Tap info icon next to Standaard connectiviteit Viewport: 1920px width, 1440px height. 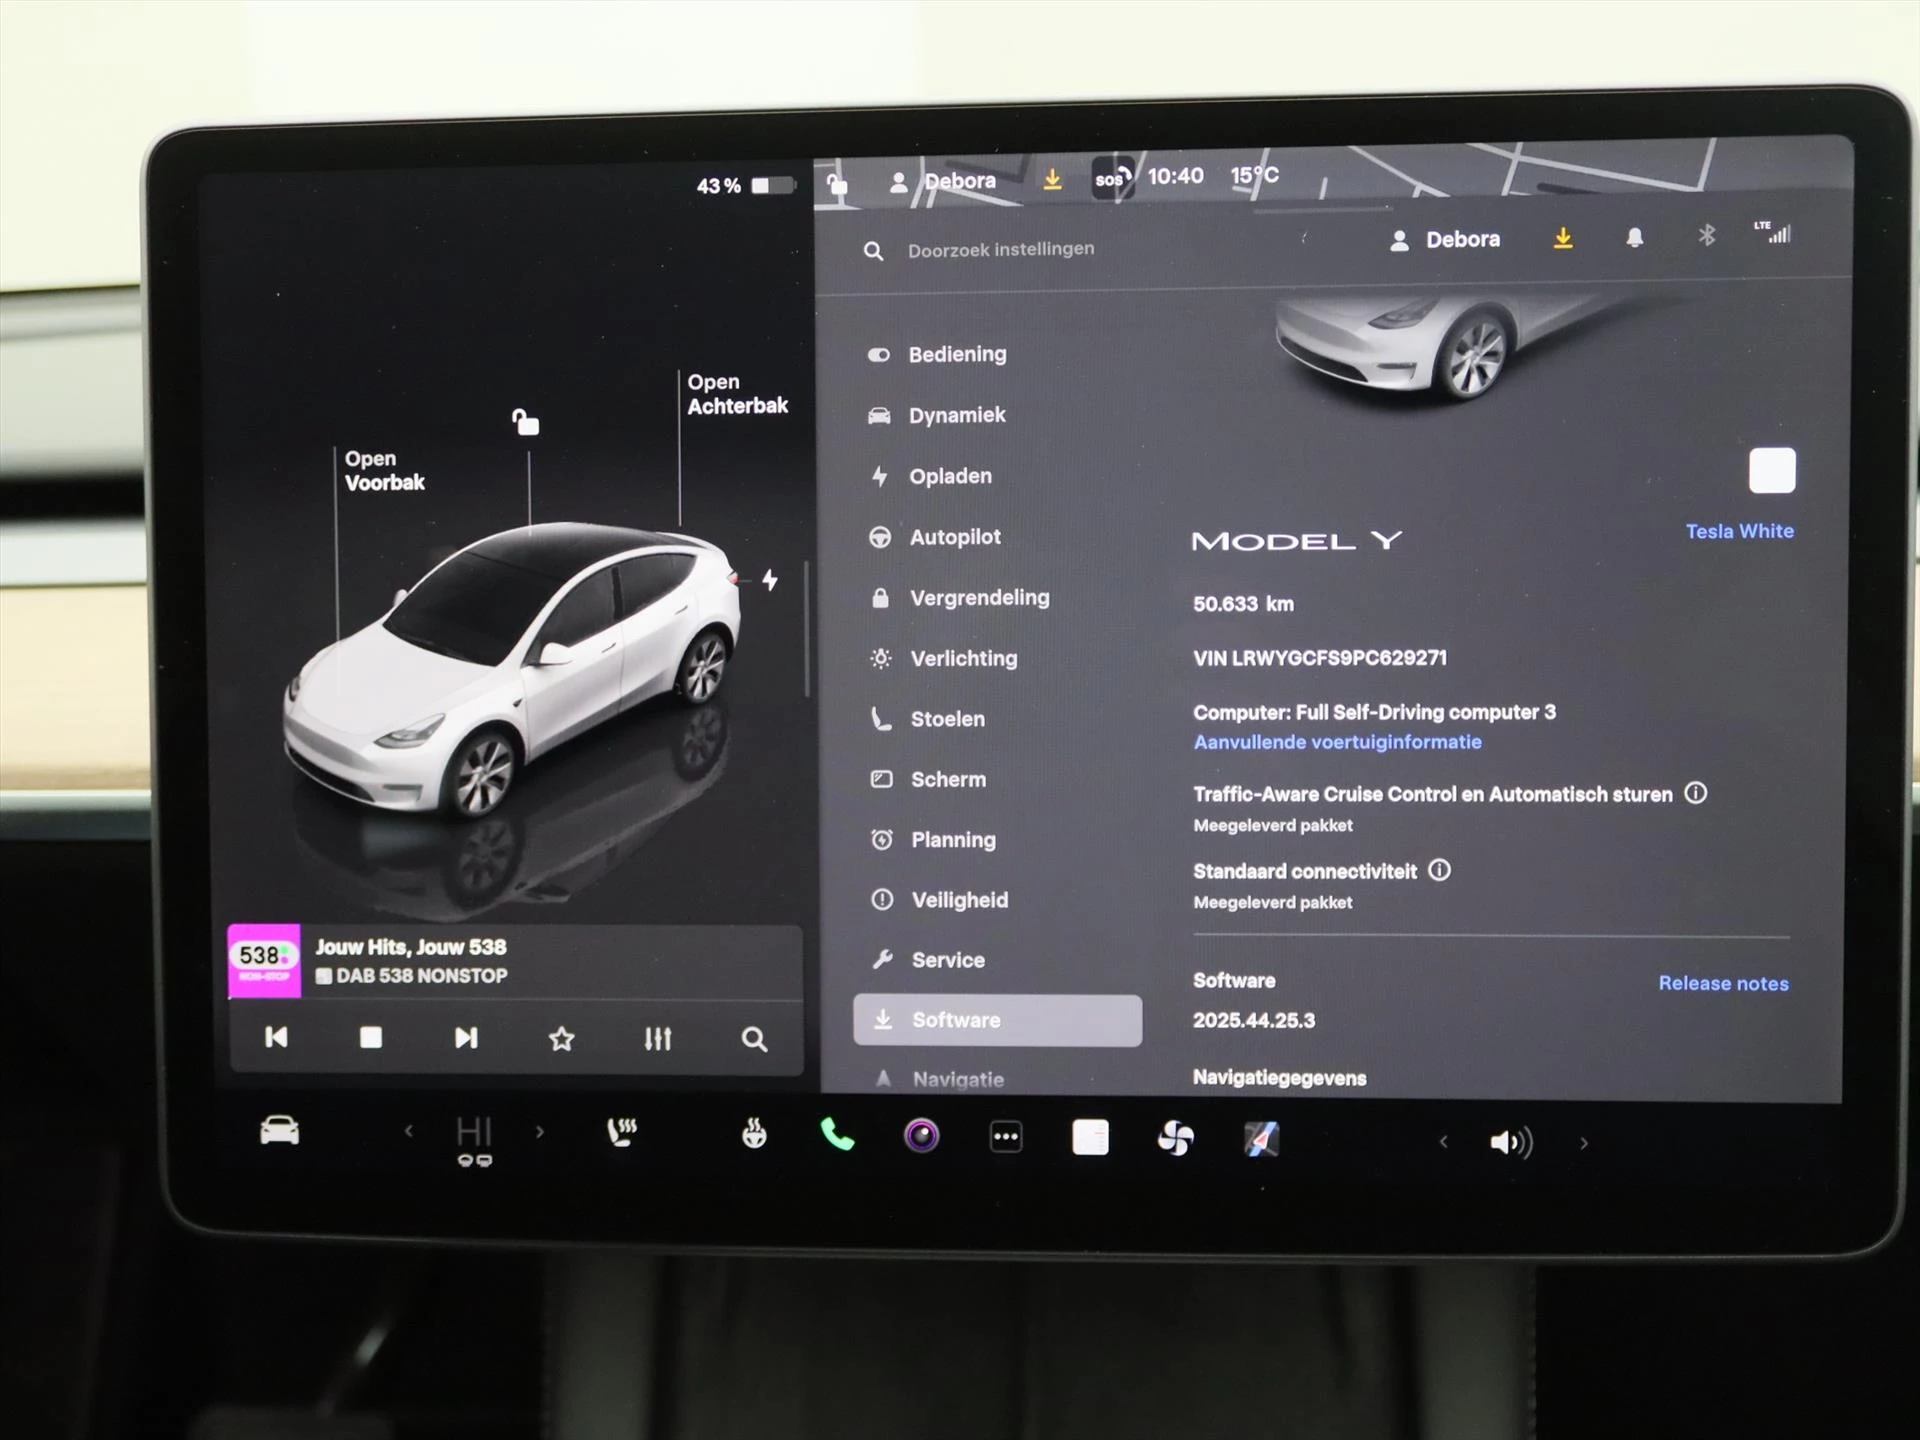coord(1439,870)
